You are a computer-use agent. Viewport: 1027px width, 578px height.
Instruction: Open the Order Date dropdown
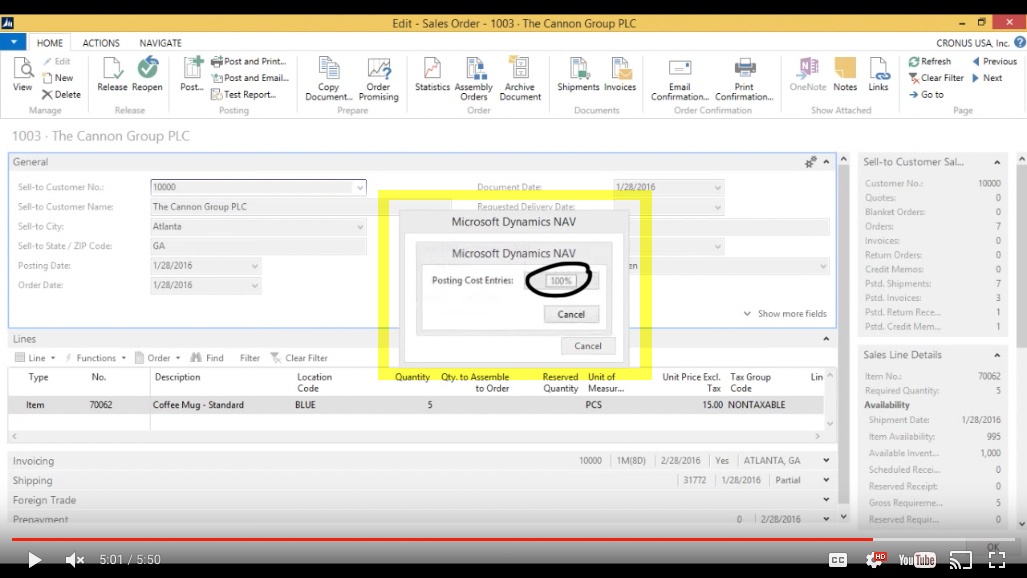(254, 286)
